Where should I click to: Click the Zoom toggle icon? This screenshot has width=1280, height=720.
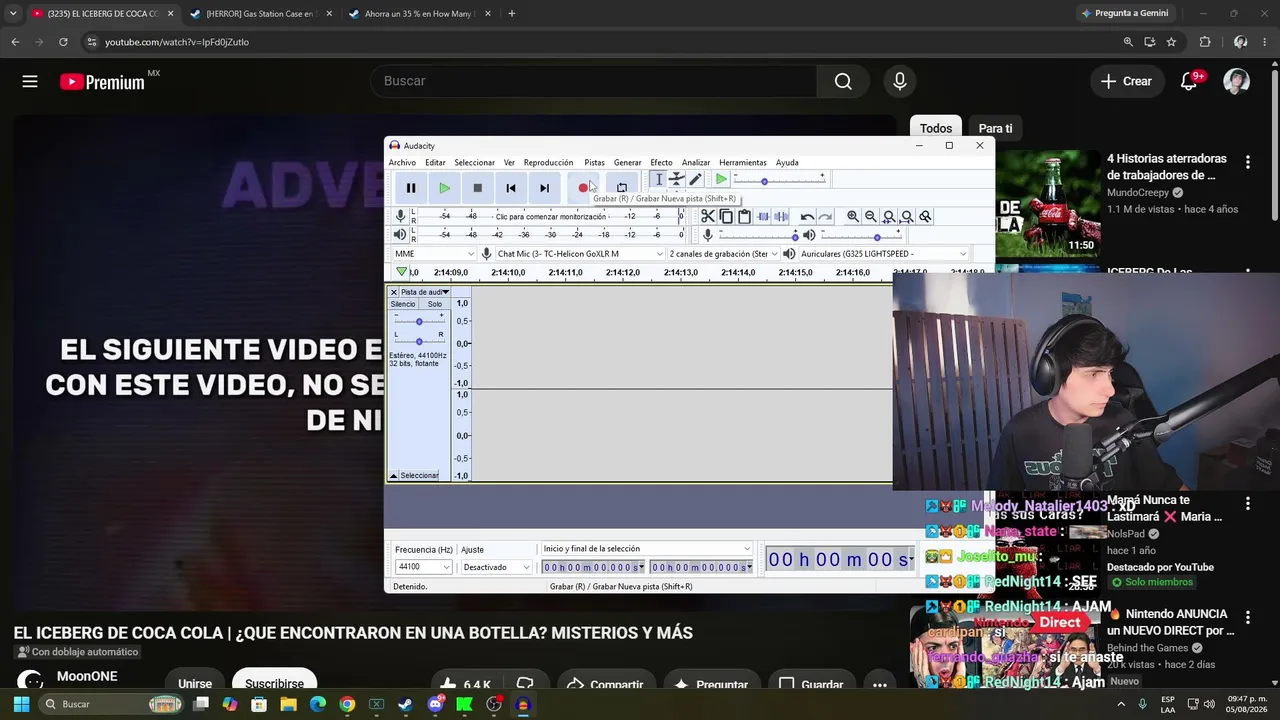925,216
